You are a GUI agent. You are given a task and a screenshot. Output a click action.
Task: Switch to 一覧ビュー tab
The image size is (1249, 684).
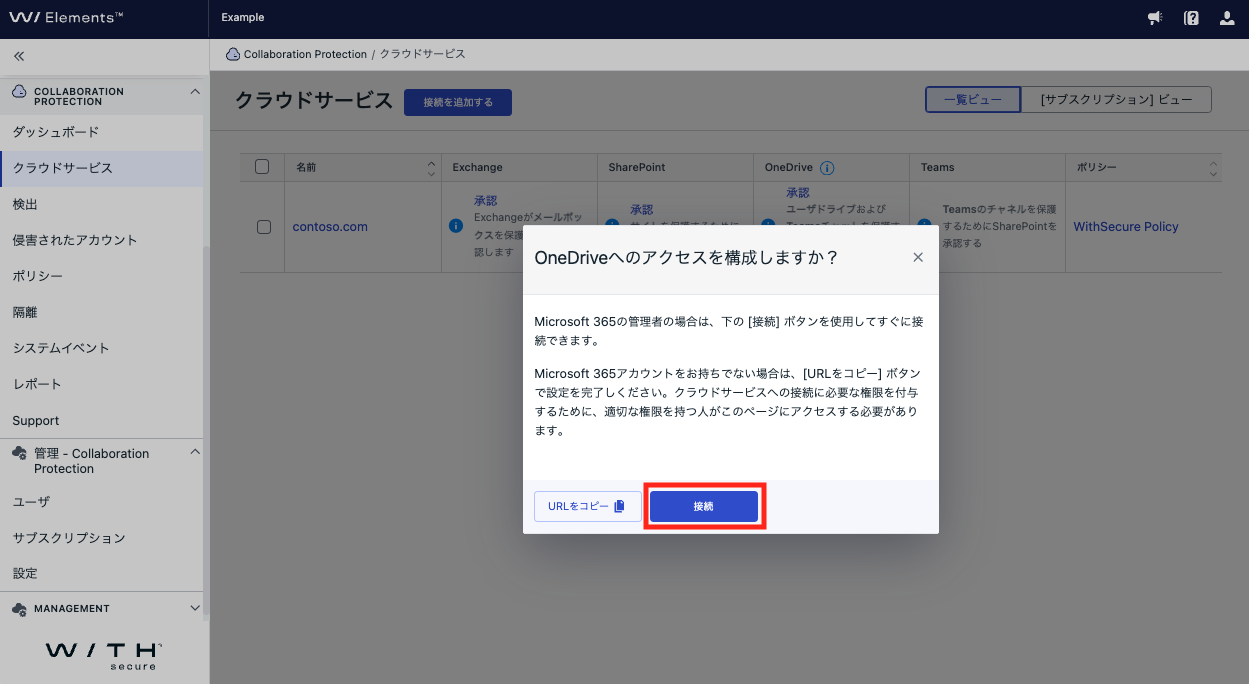pyautogui.click(x=973, y=100)
